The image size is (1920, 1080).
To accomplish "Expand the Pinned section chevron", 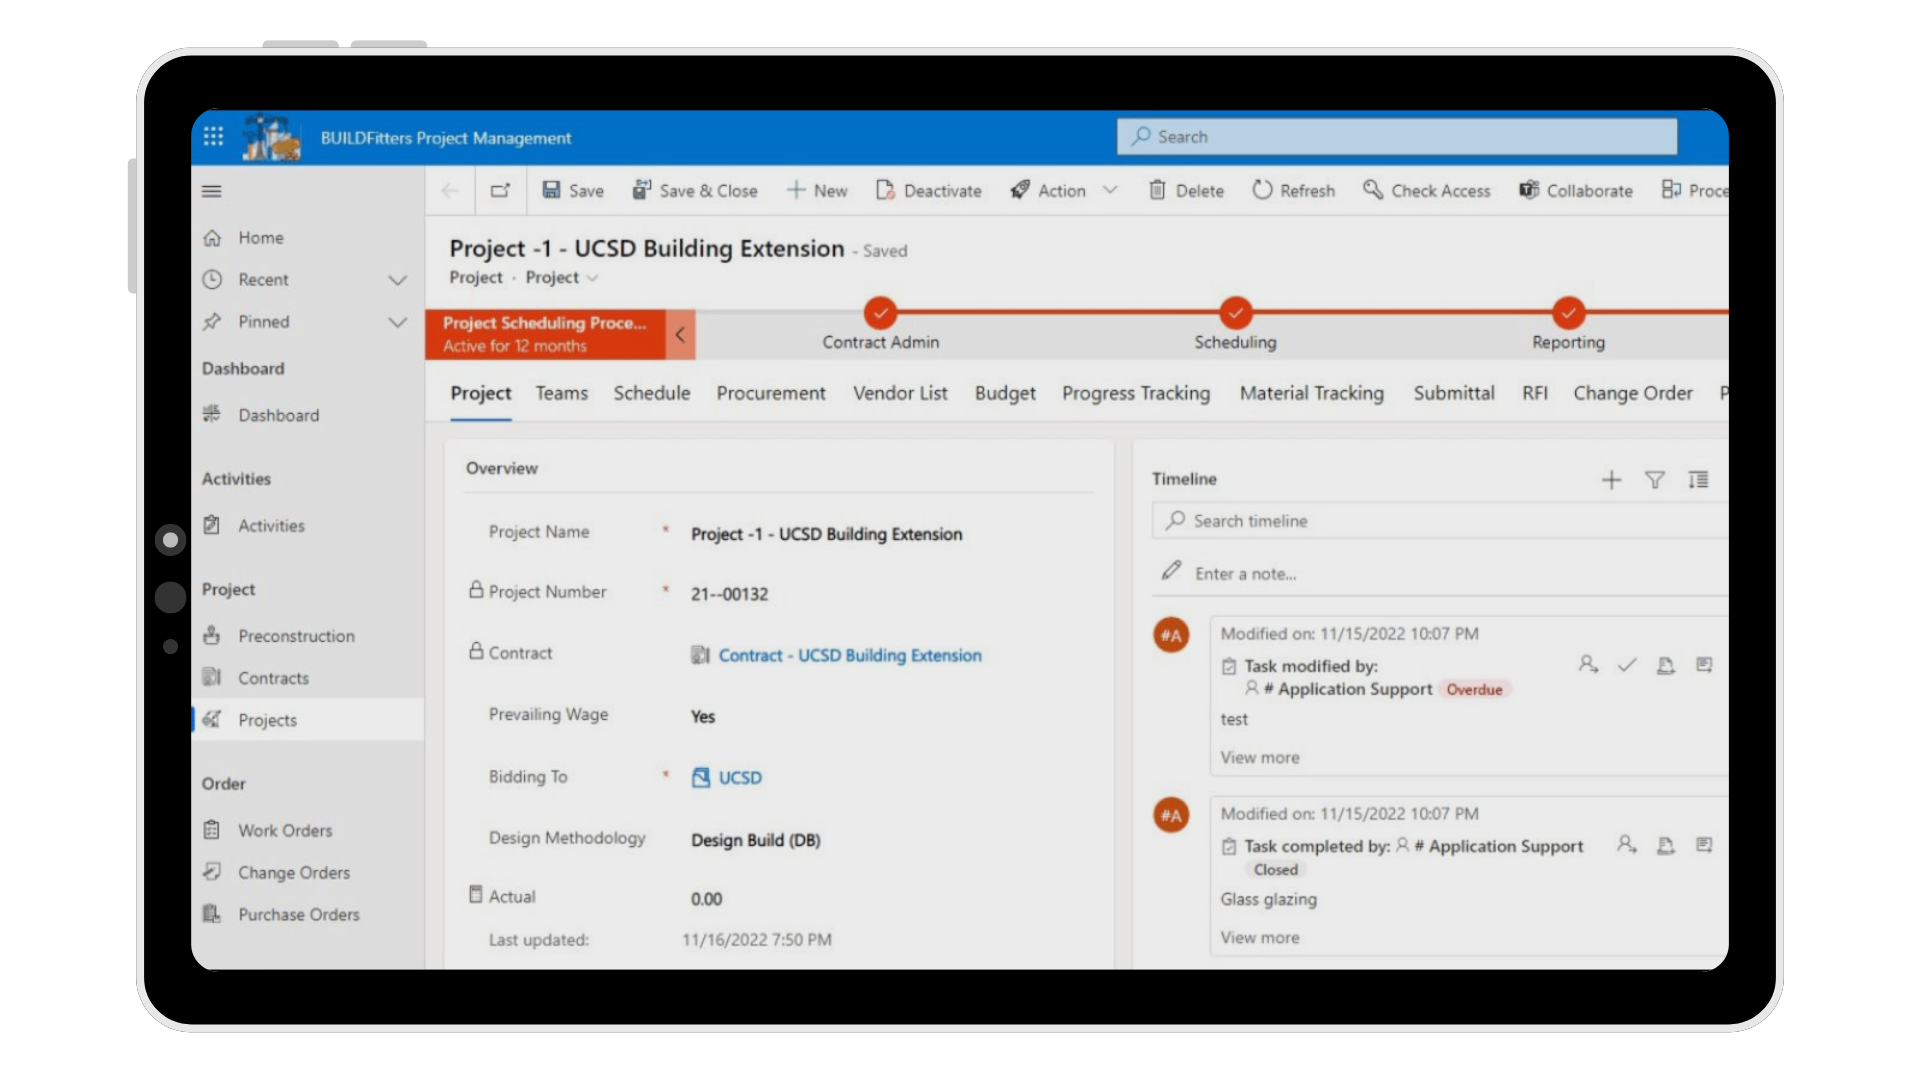I will pos(398,322).
